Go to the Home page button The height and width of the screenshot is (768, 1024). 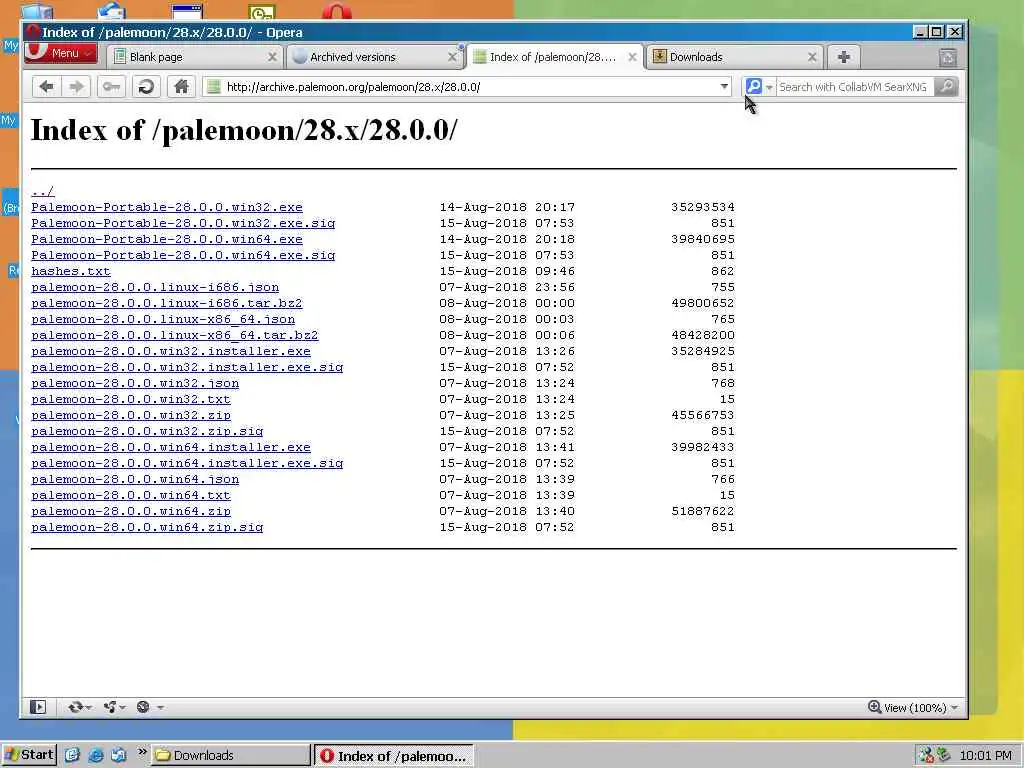pos(182,86)
